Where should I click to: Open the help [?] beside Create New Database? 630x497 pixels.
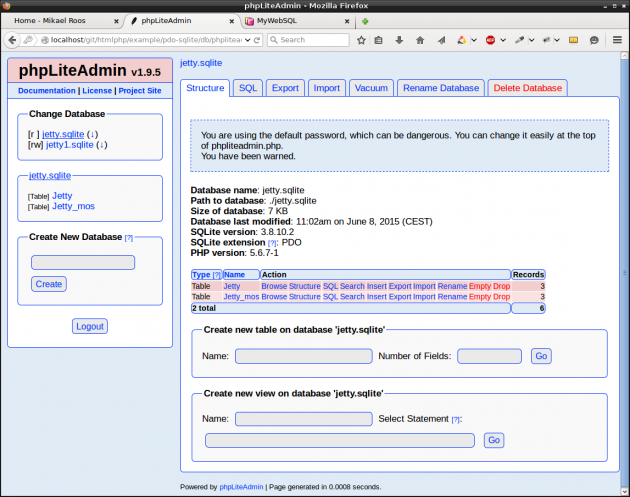pos(129,238)
